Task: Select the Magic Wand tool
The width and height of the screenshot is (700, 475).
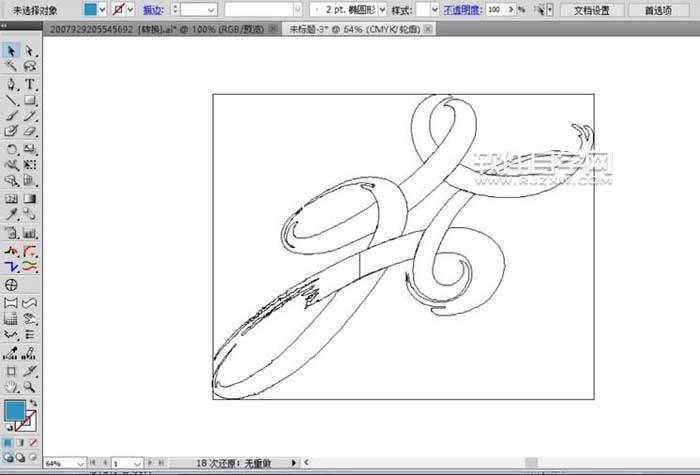Action: coord(11,66)
